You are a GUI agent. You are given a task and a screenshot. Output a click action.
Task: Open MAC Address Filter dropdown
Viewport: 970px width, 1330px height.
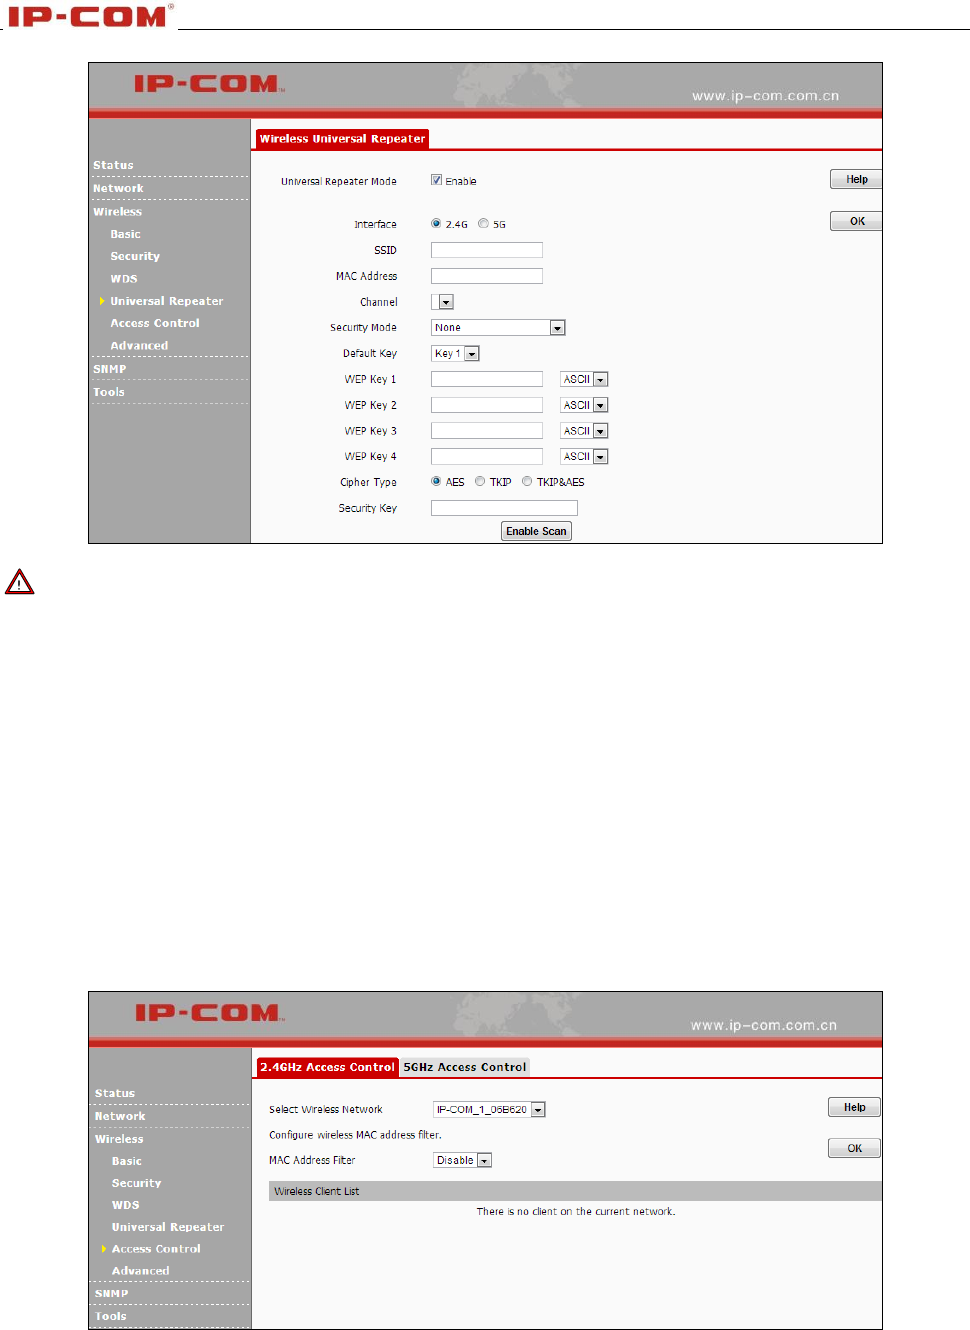[463, 1160]
